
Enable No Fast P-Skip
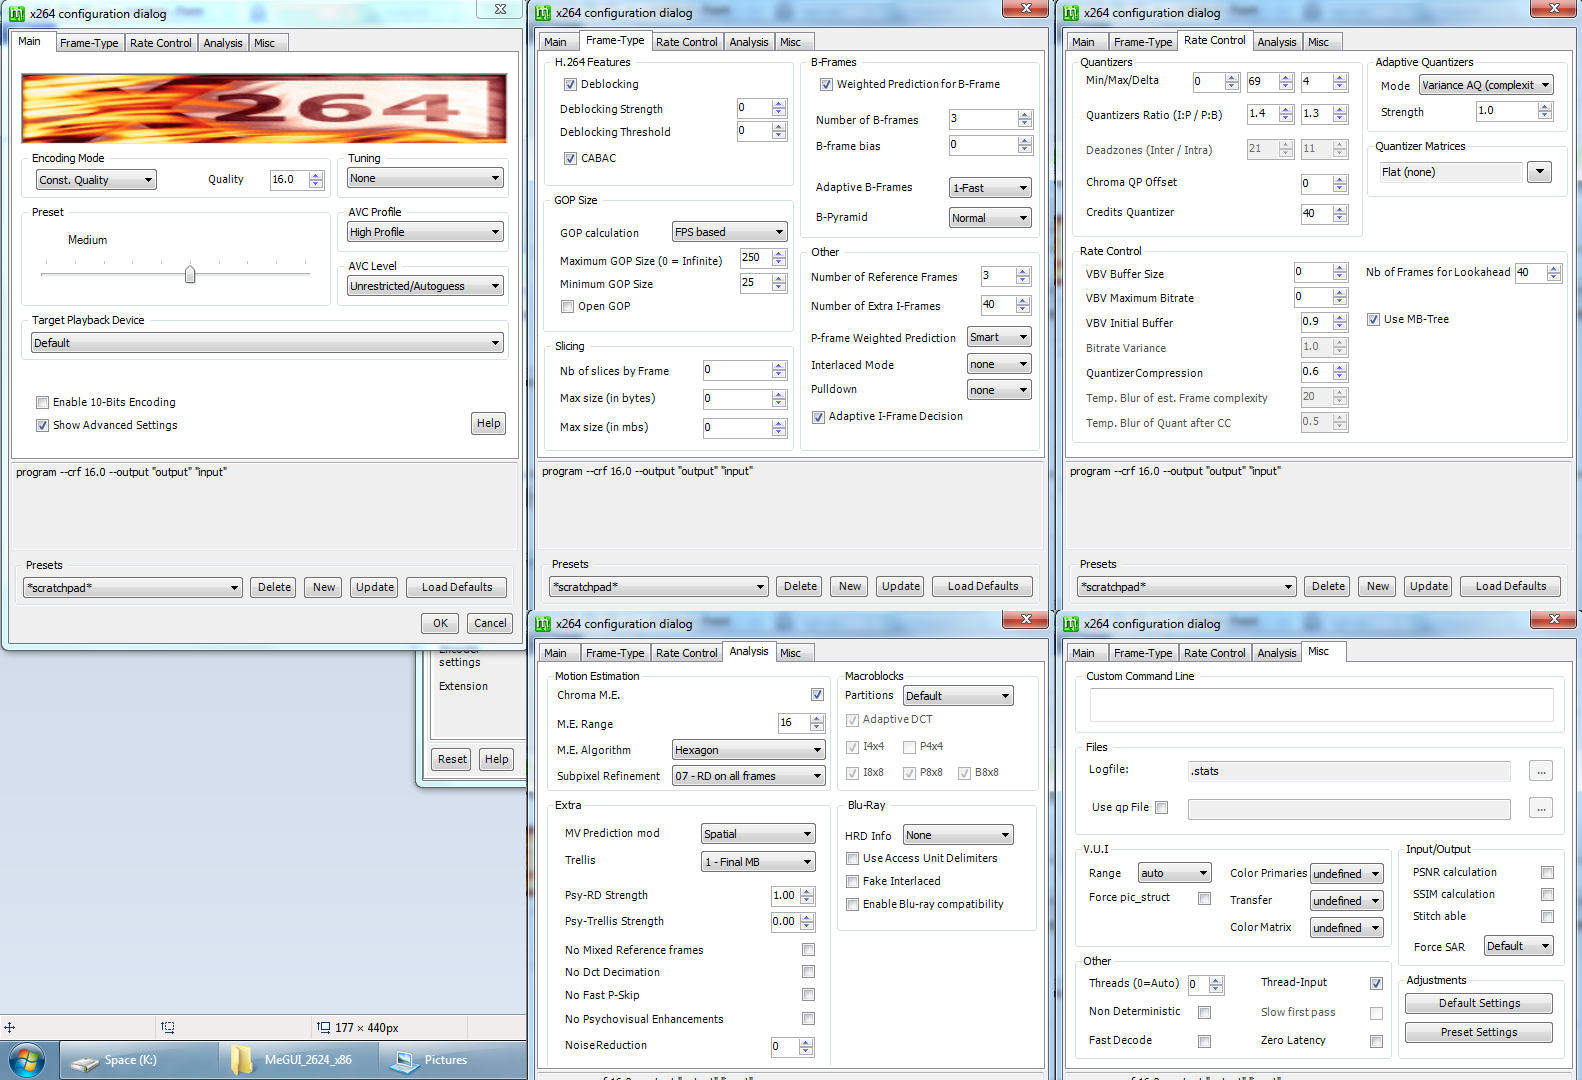pos(808,995)
